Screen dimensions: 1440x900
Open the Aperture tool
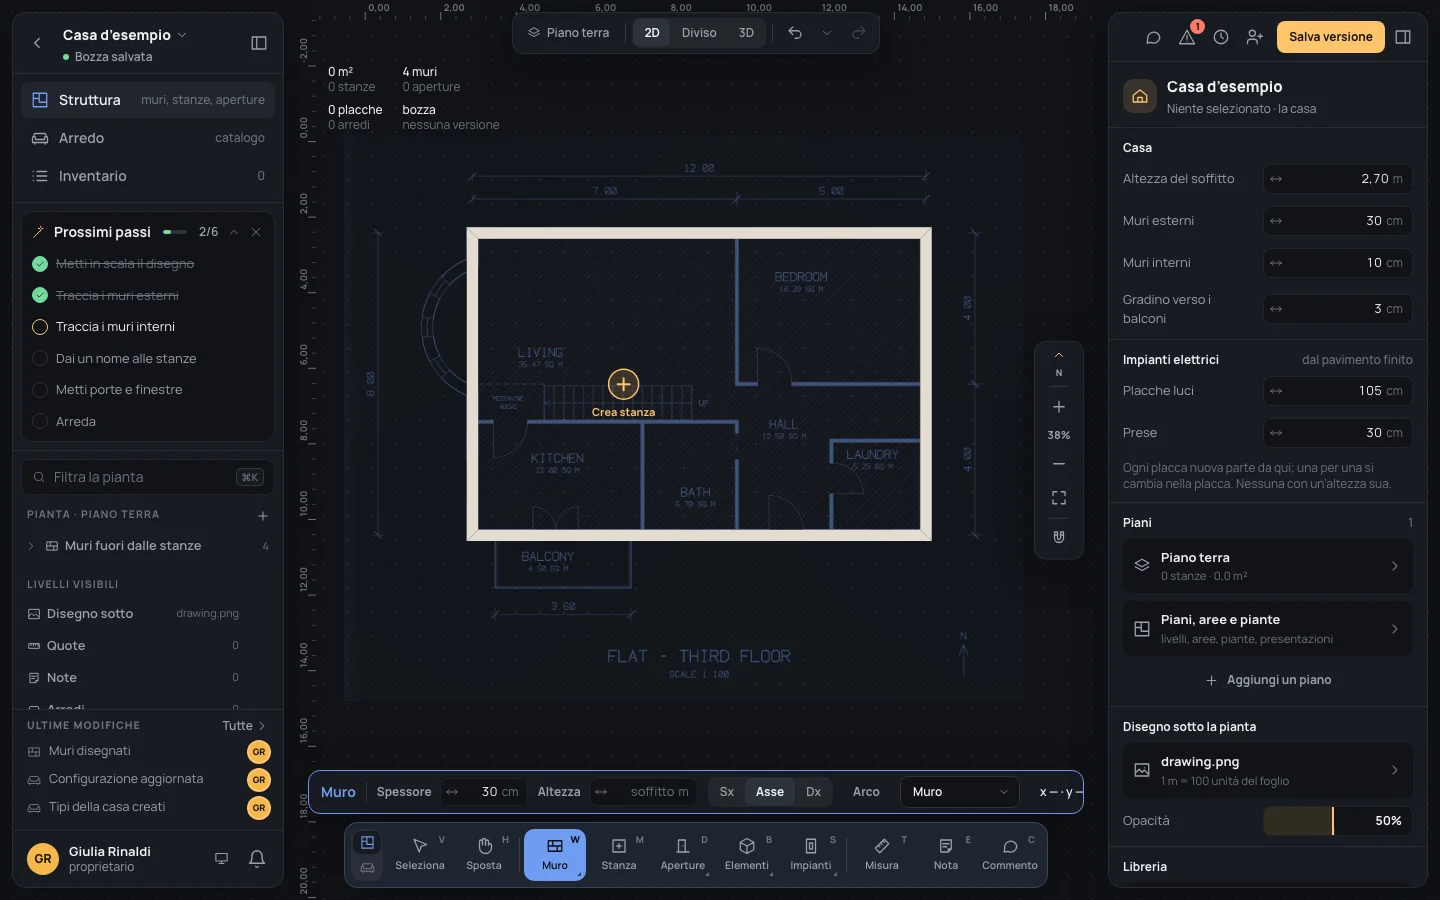[683, 855]
